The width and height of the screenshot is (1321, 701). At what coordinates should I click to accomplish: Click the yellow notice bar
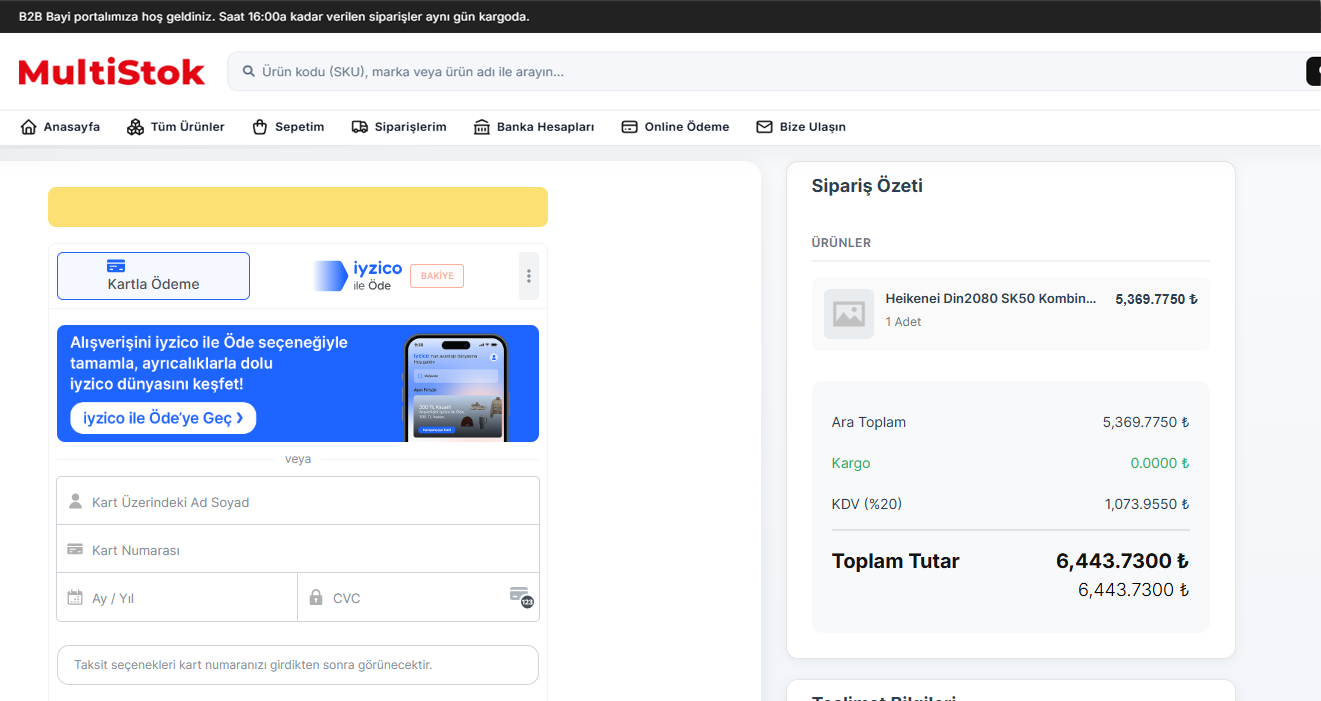pyautogui.click(x=298, y=207)
